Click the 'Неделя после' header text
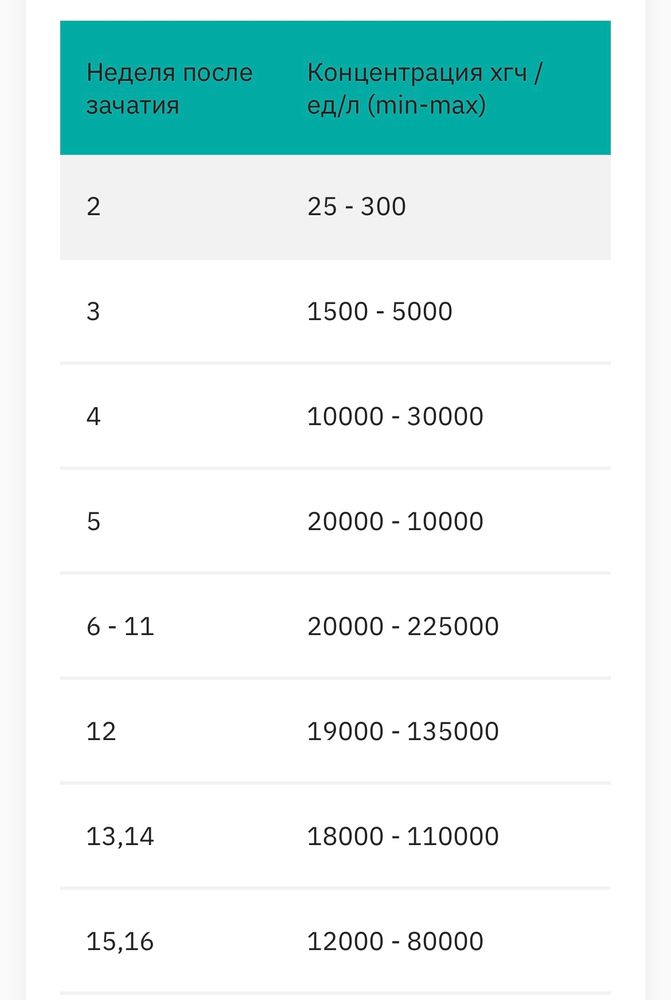The height and width of the screenshot is (1000, 671). pos(169,73)
